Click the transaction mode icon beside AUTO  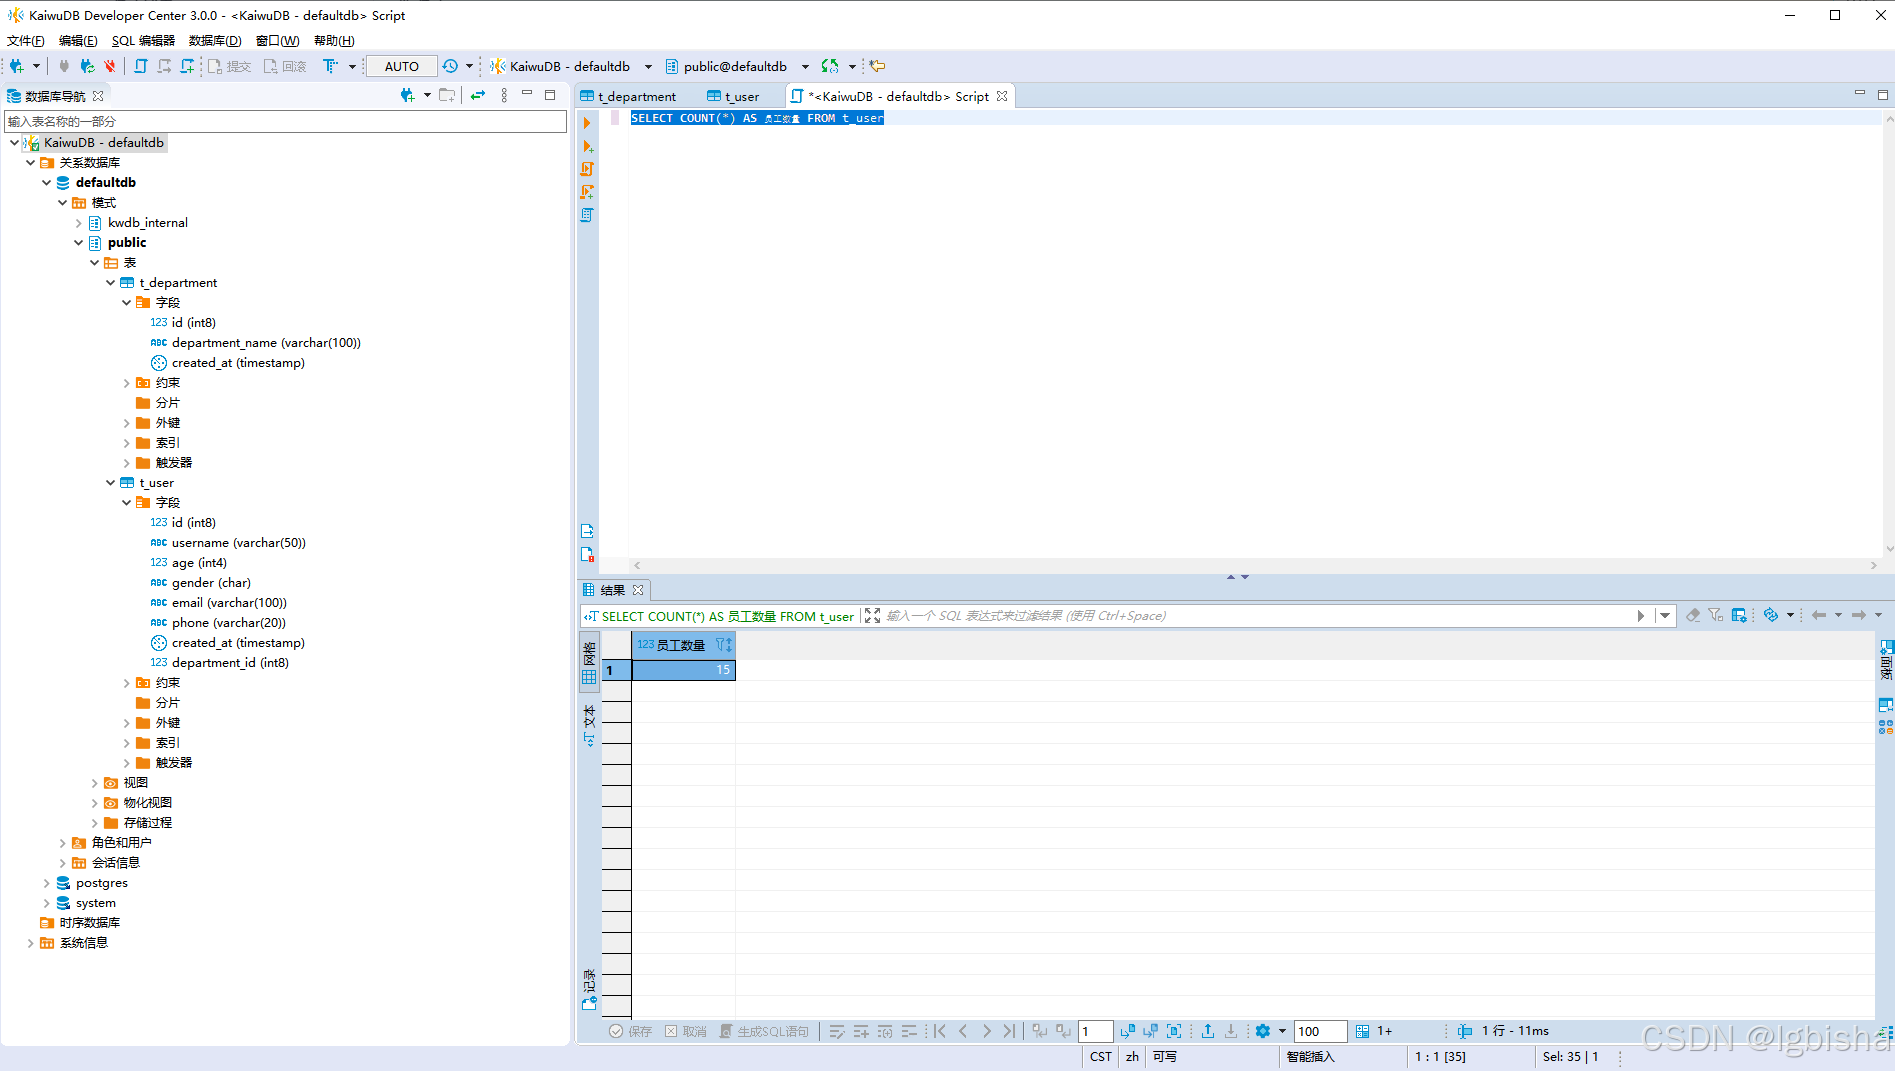[x=330, y=66]
